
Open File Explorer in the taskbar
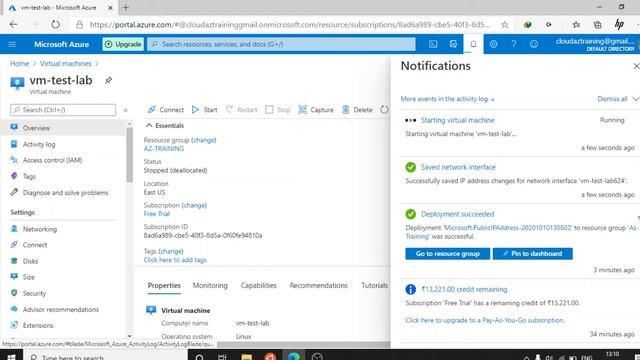click(x=247, y=356)
